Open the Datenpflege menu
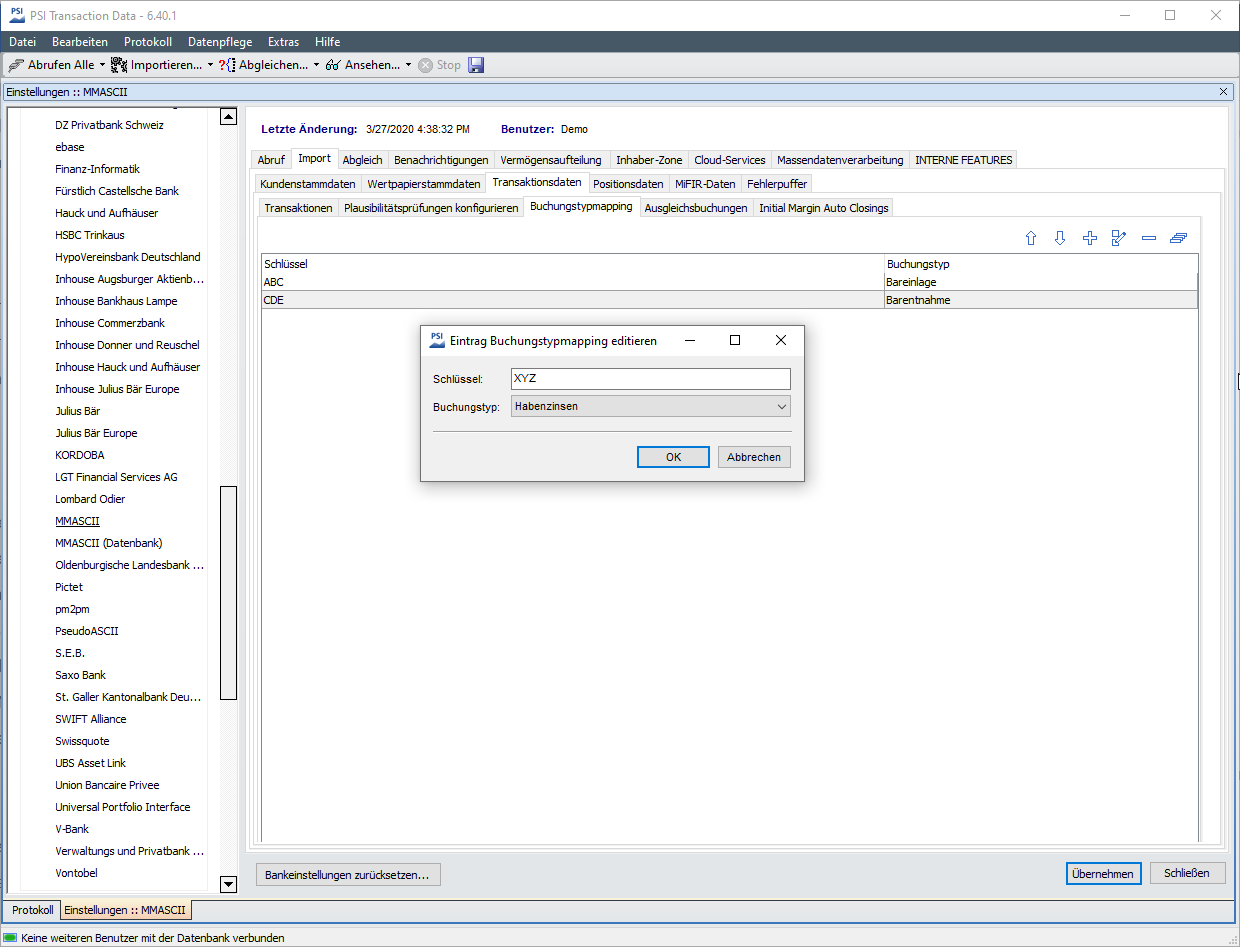This screenshot has height=947, width=1240. coord(220,42)
